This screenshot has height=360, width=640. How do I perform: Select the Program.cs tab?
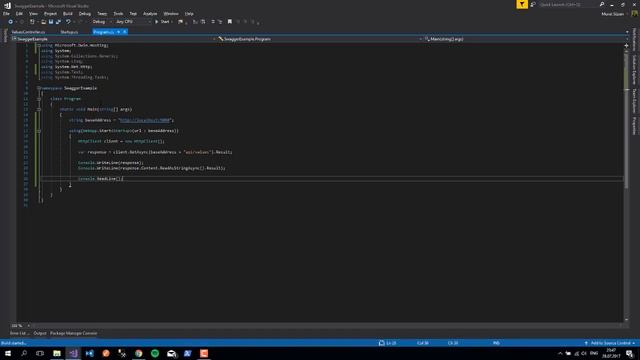103,32
